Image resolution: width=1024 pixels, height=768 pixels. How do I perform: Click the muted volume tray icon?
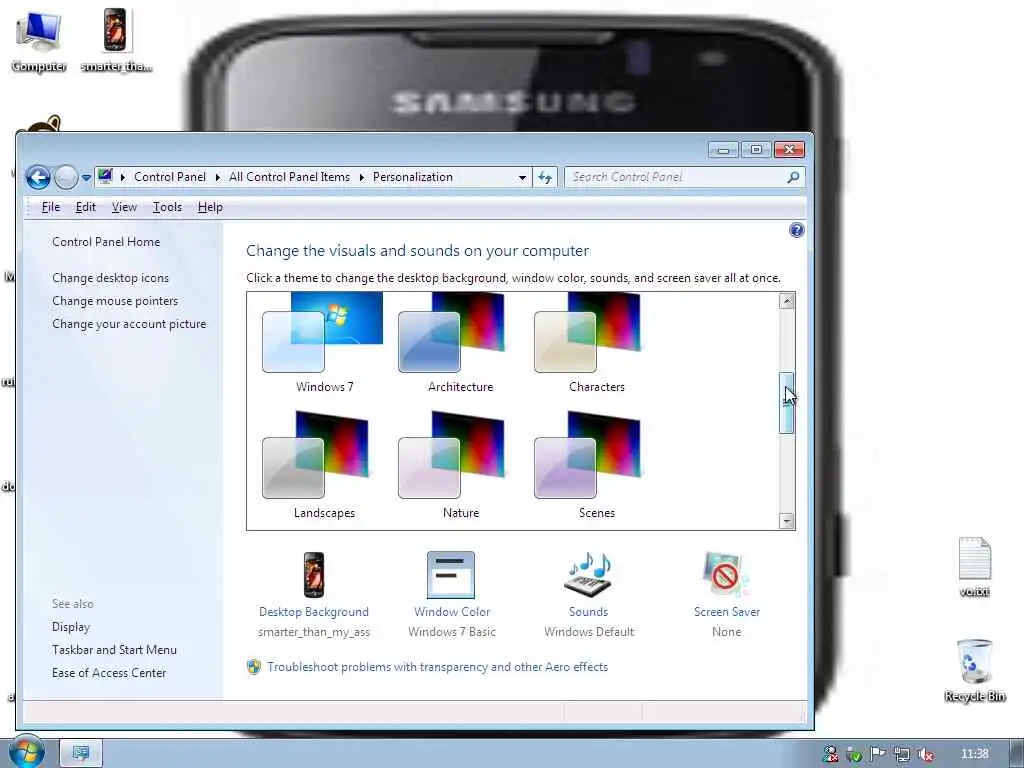point(925,754)
